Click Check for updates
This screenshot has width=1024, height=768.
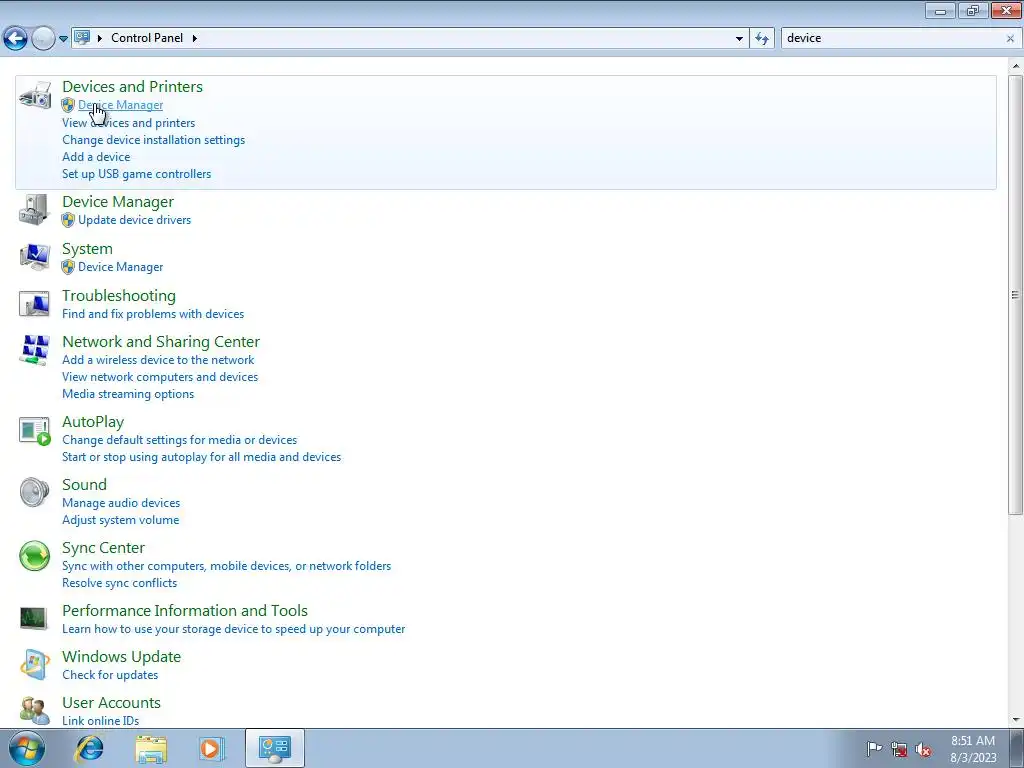coord(110,675)
